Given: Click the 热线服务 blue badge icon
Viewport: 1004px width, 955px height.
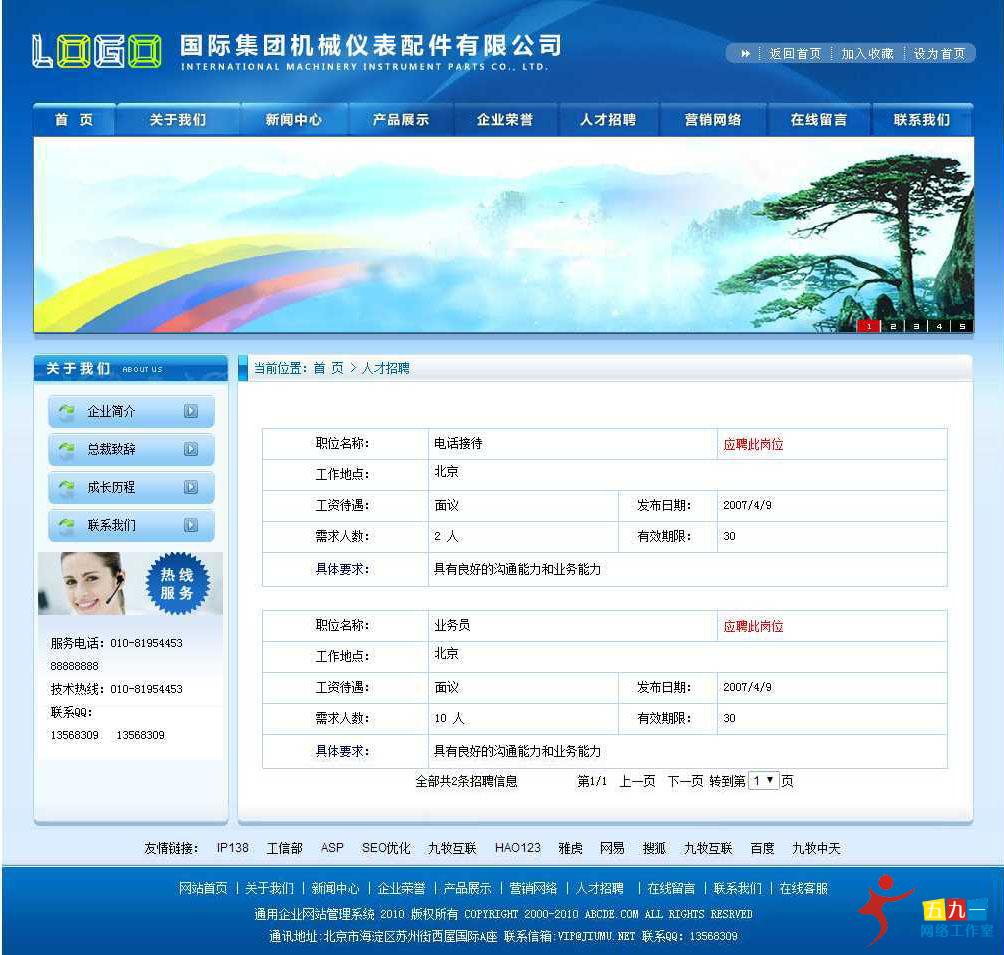Looking at the screenshot, I should [x=180, y=585].
